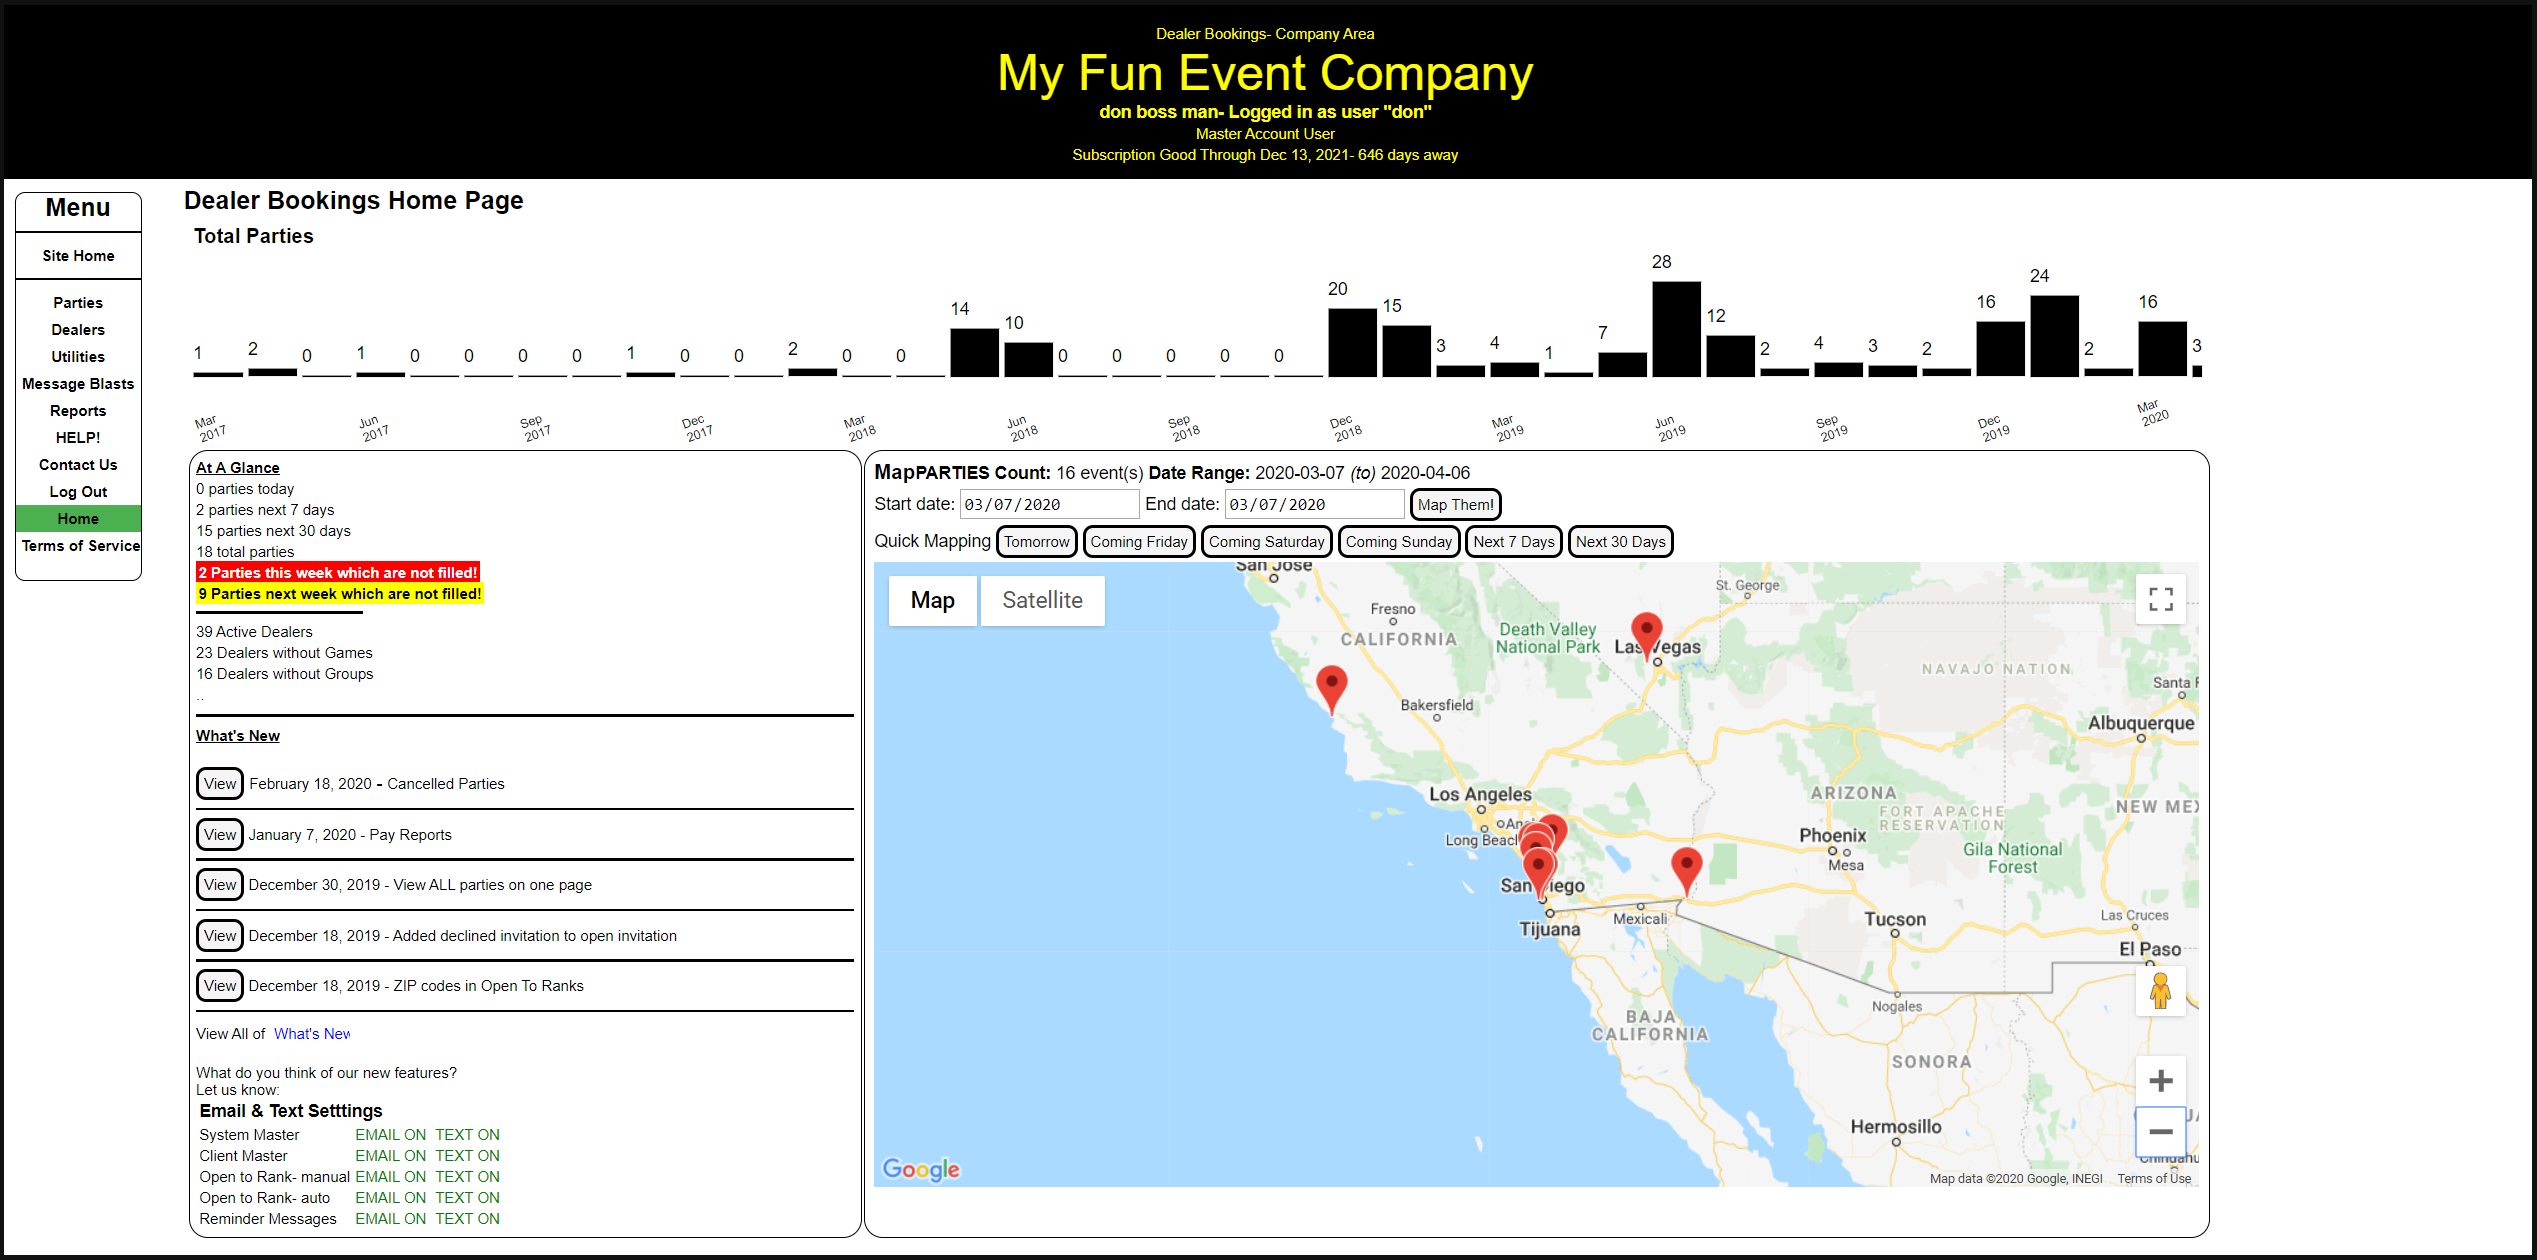Toggle System Master EMAIL ON setting
The height and width of the screenshot is (1260, 2537).
pos(390,1135)
